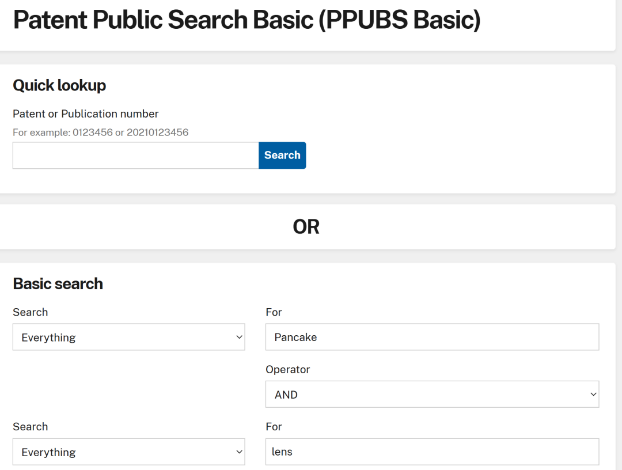
Task: Click the 'Basic search' section heading
Action: pyautogui.click(x=58, y=284)
